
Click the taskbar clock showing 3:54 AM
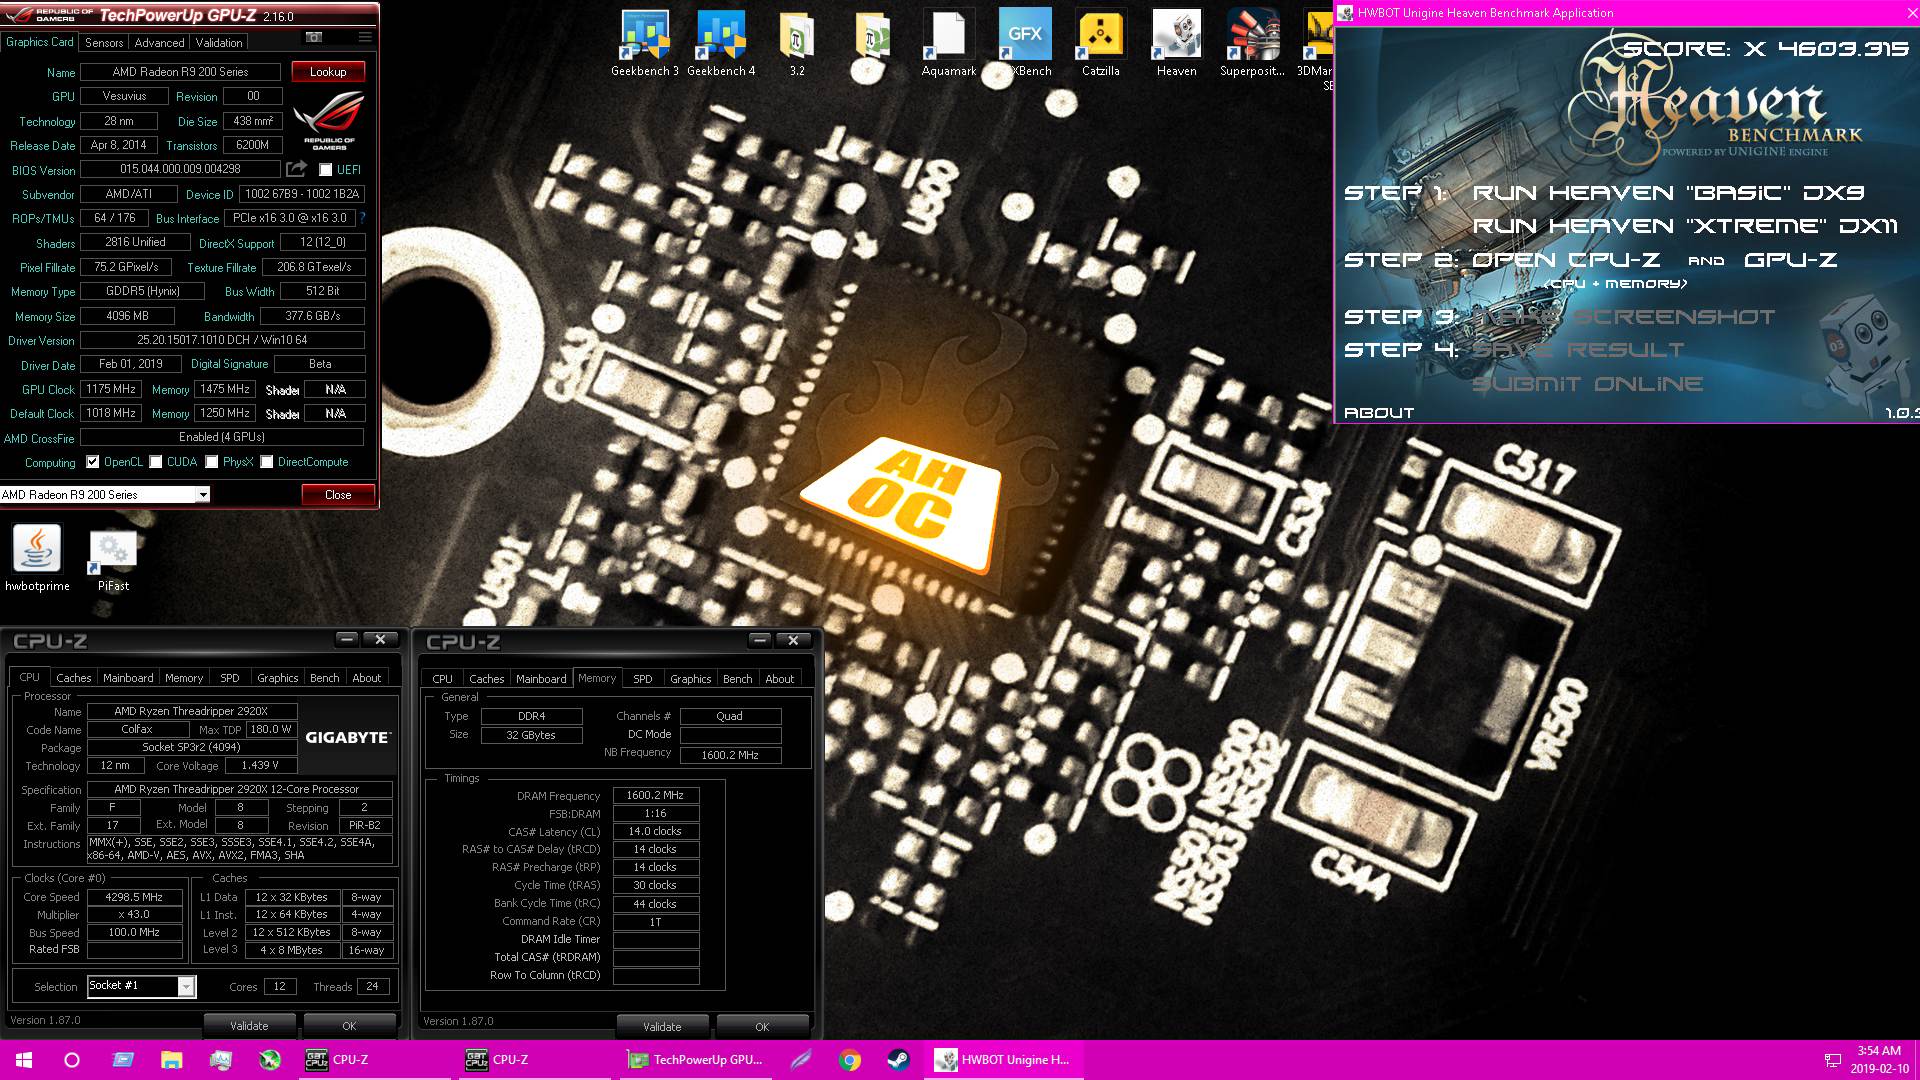click(1879, 1051)
